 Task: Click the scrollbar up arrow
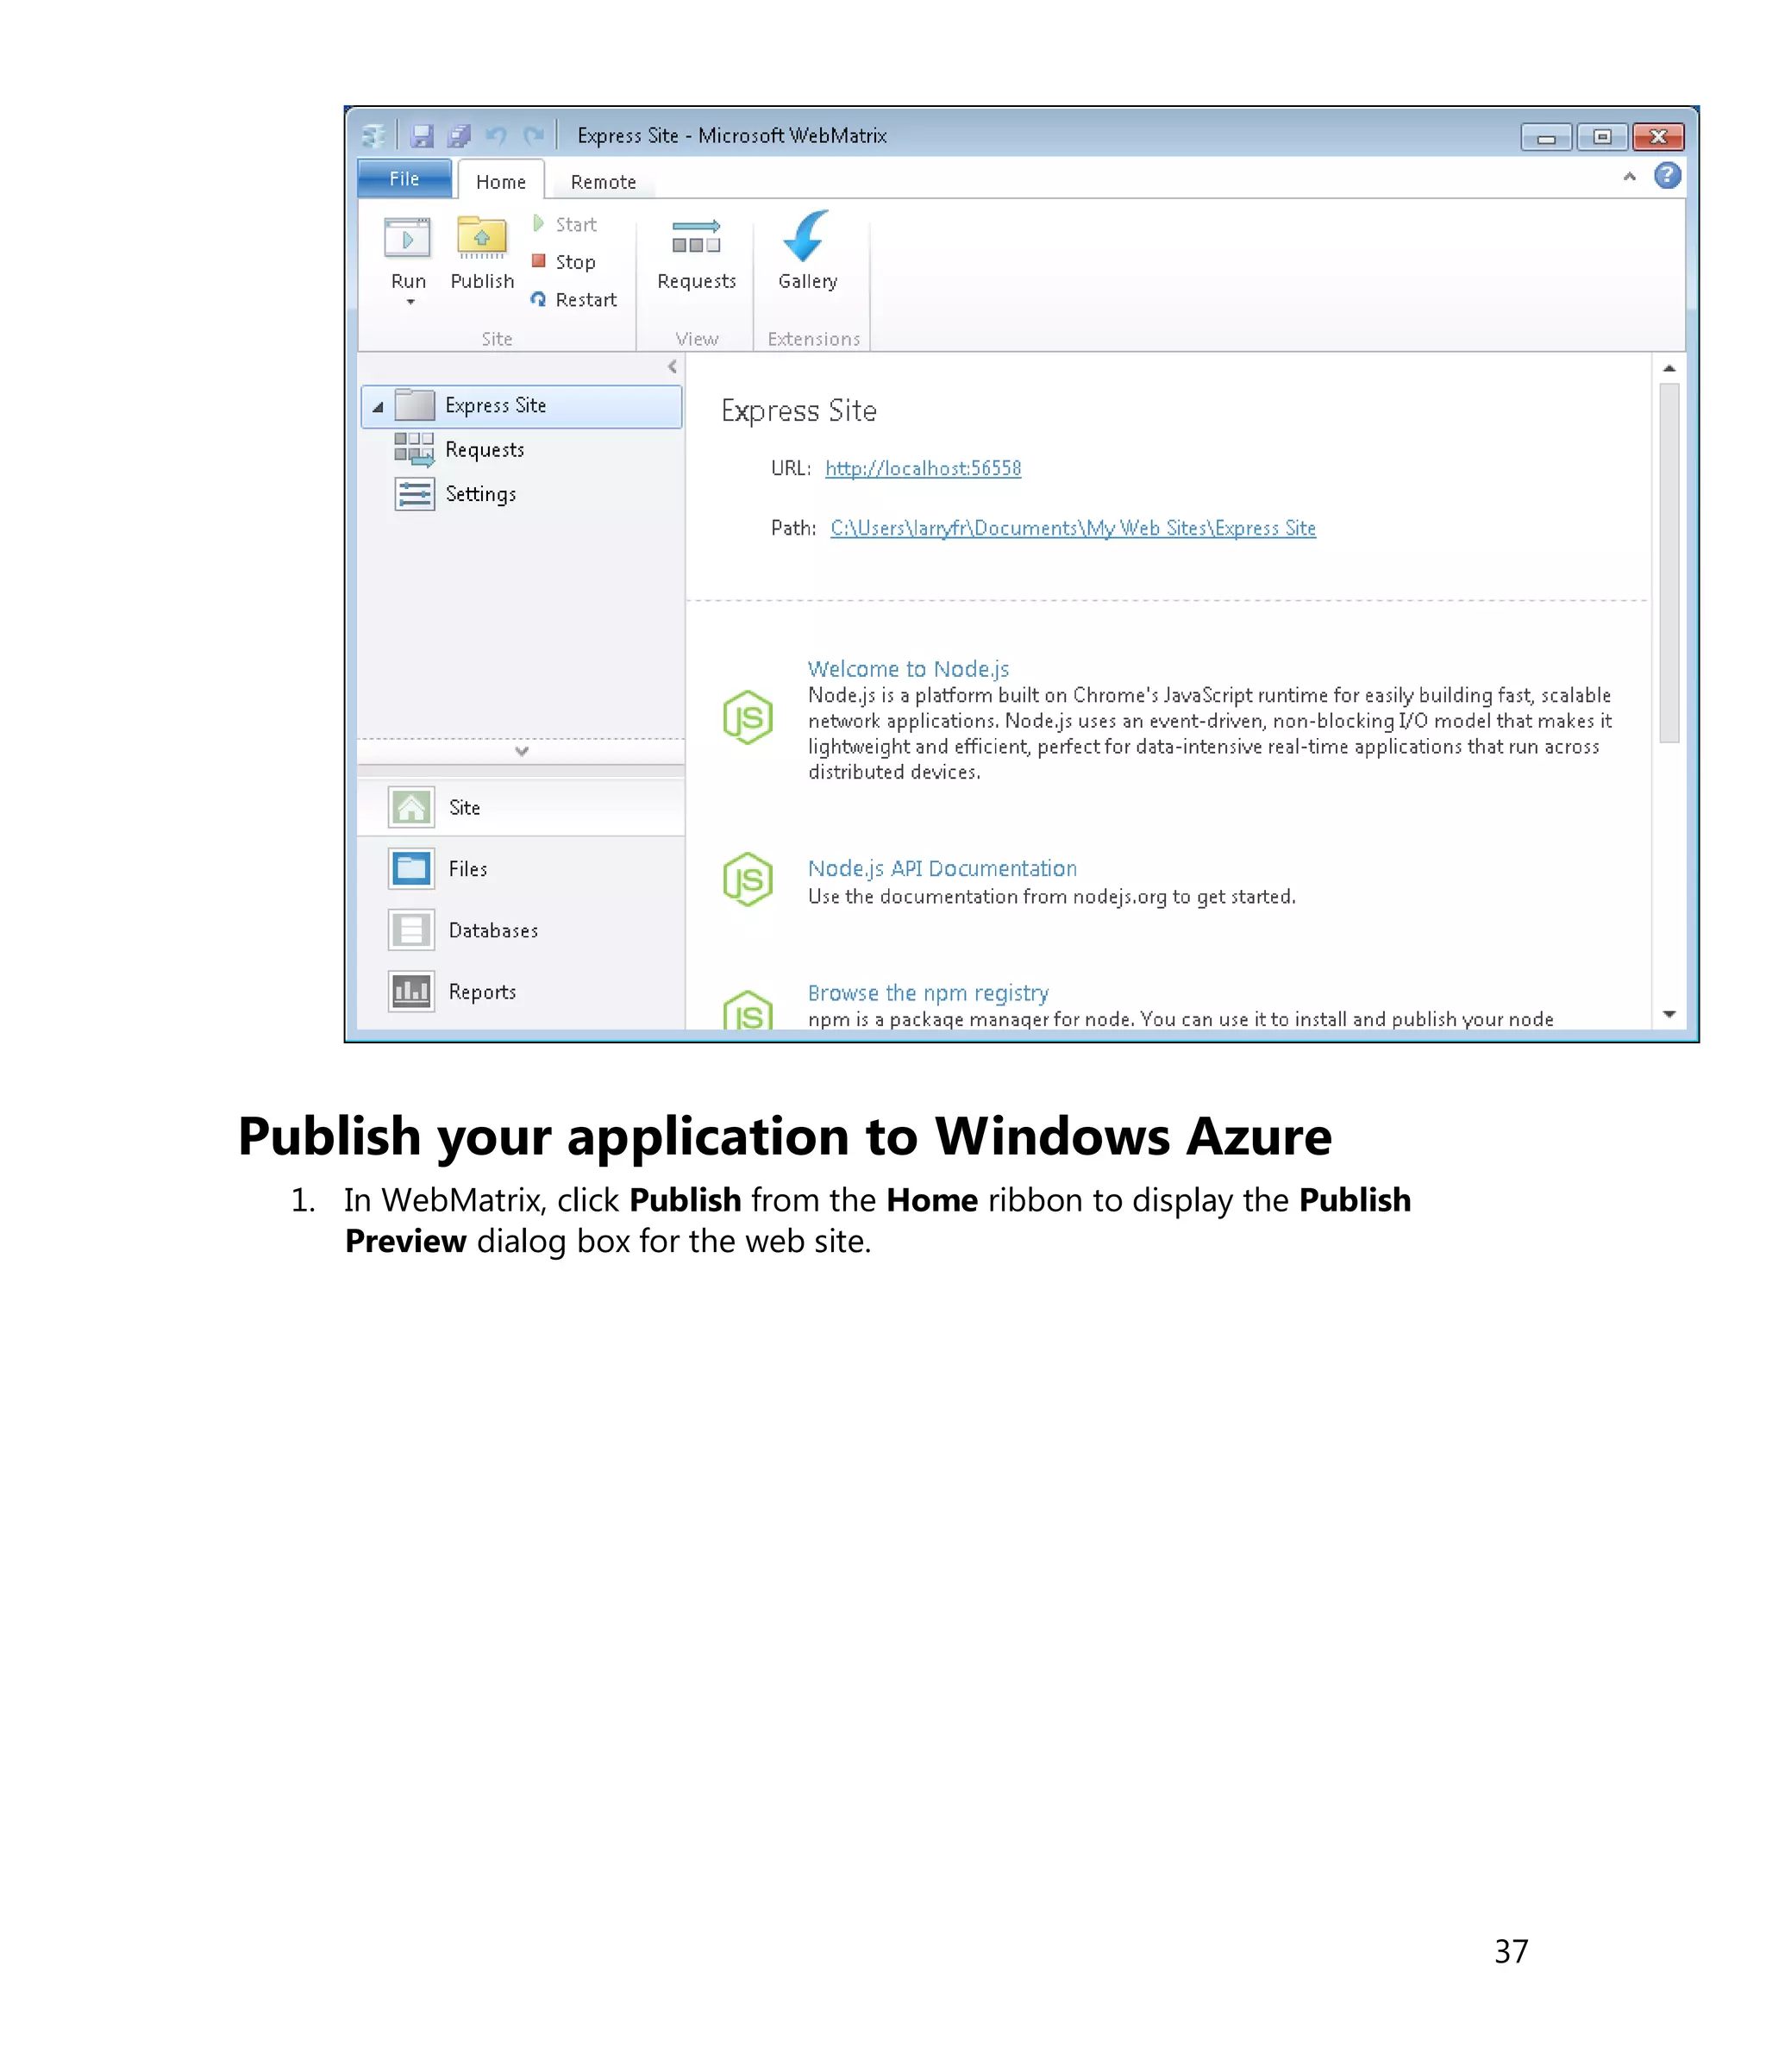tap(1669, 369)
